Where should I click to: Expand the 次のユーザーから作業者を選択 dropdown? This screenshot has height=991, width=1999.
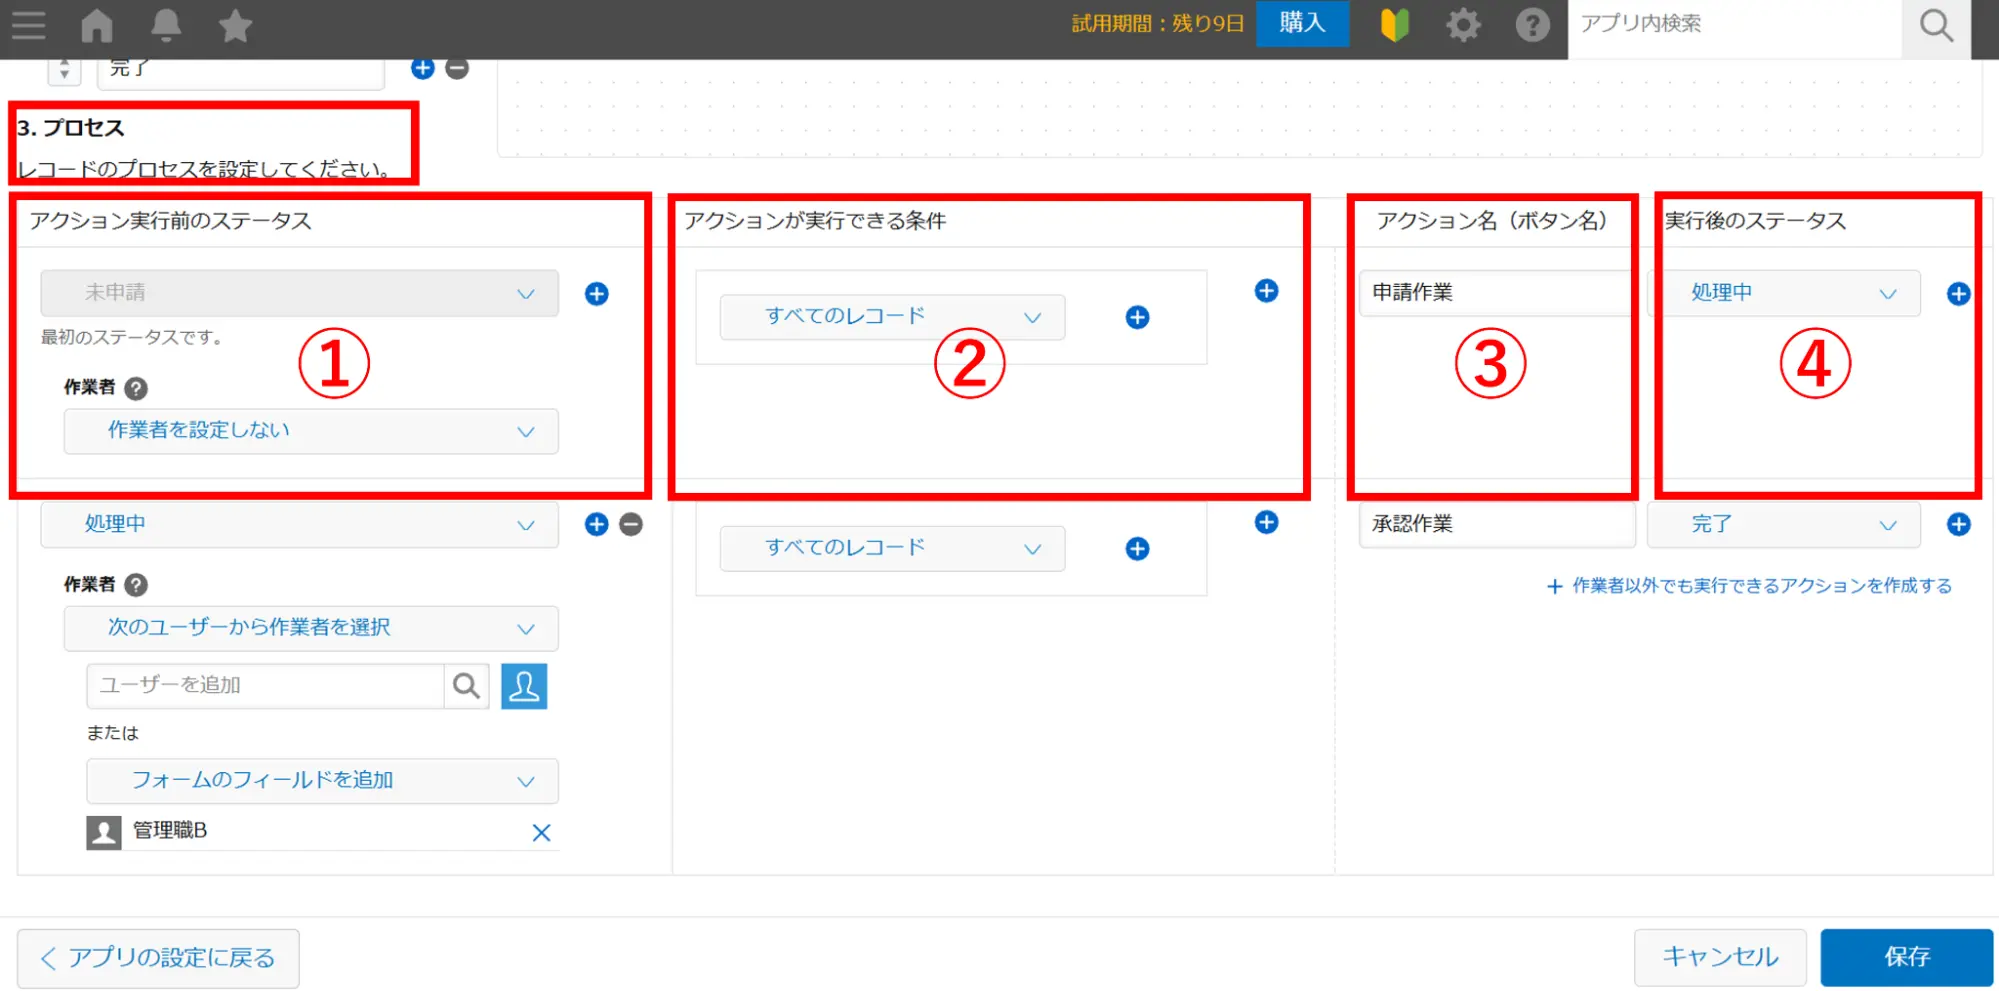pyautogui.click(x=310, y=628)
